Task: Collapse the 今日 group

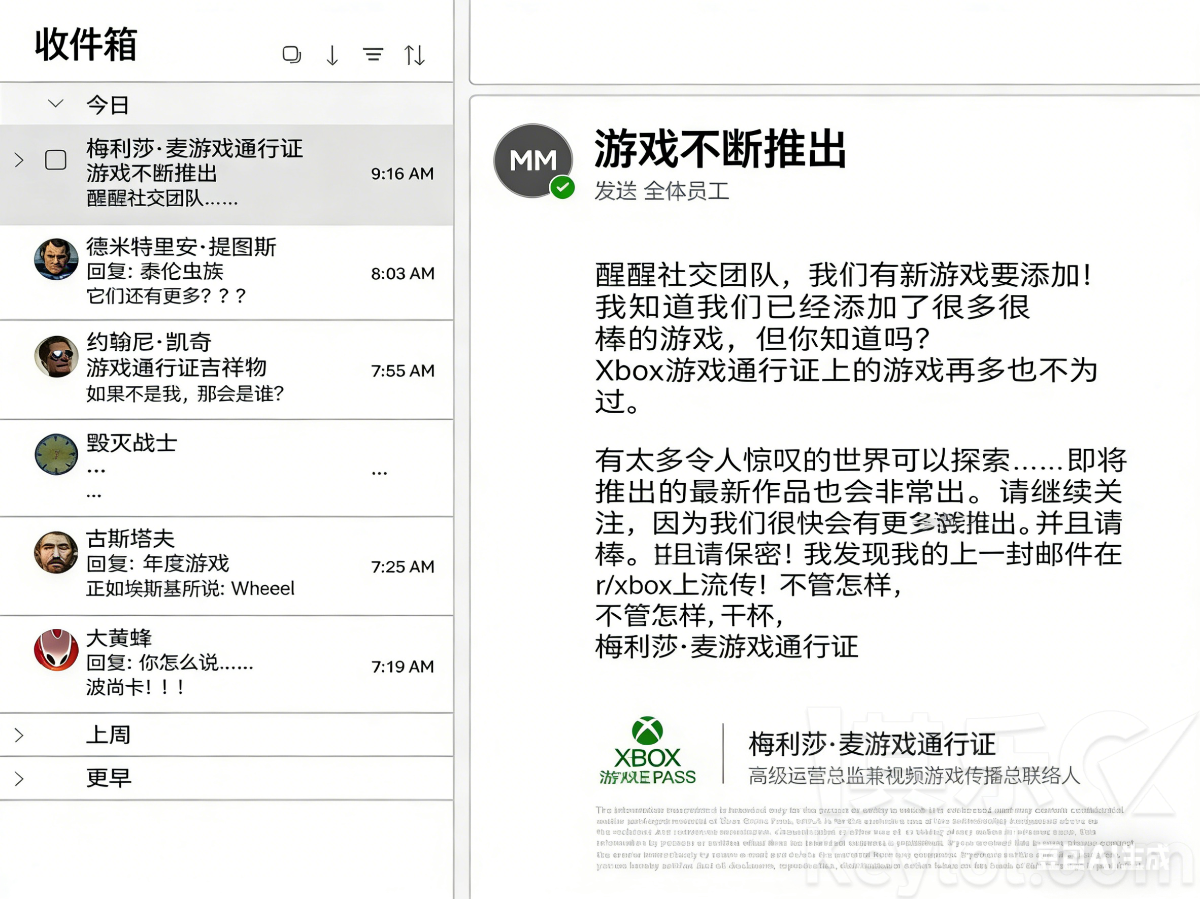Action: 56,104
